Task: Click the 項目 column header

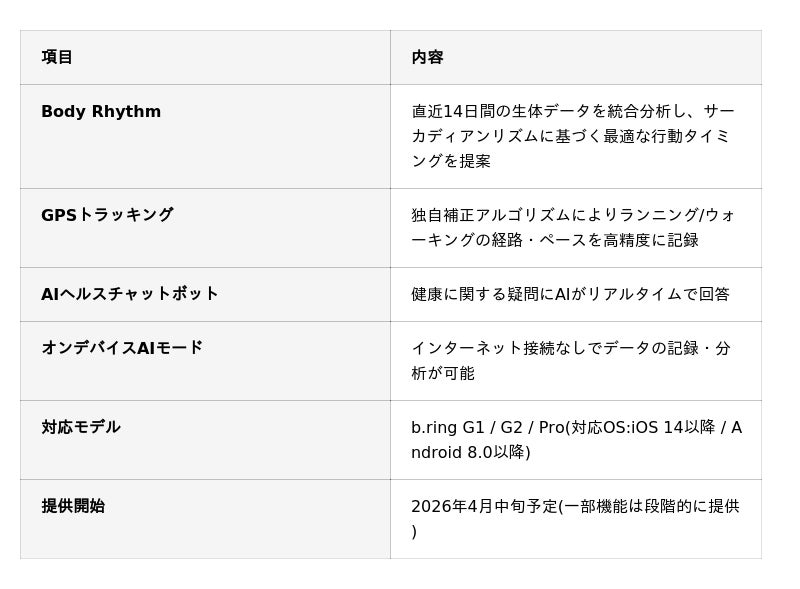Action: [57, 57]
